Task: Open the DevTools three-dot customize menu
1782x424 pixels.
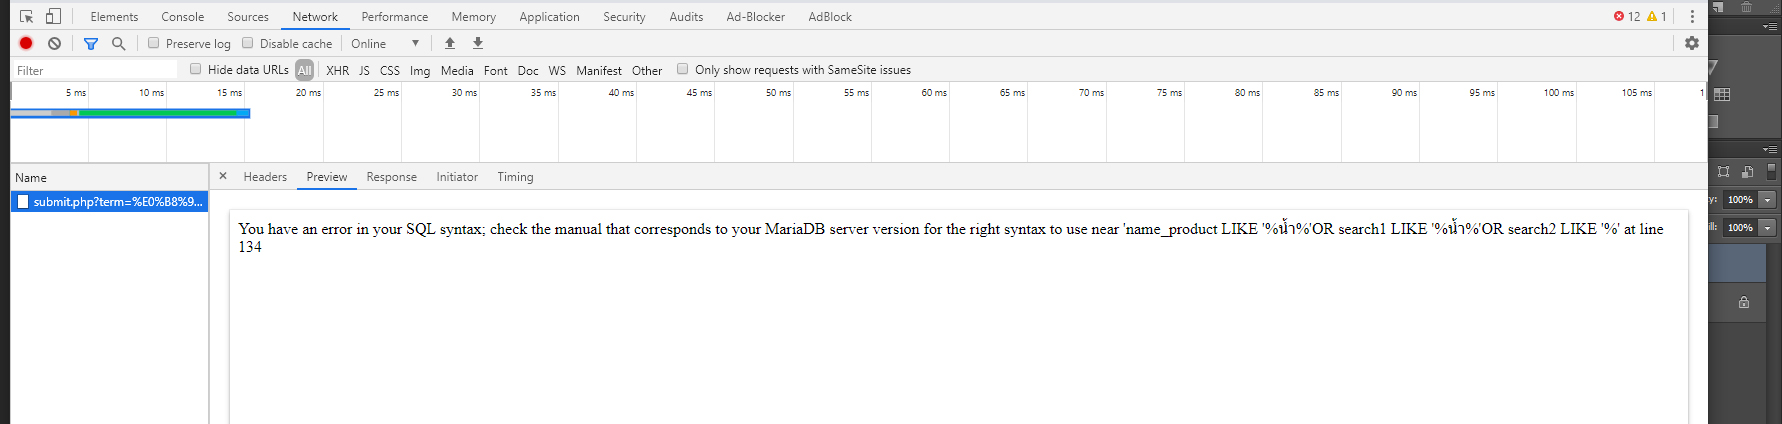Action: [1692, 16]
